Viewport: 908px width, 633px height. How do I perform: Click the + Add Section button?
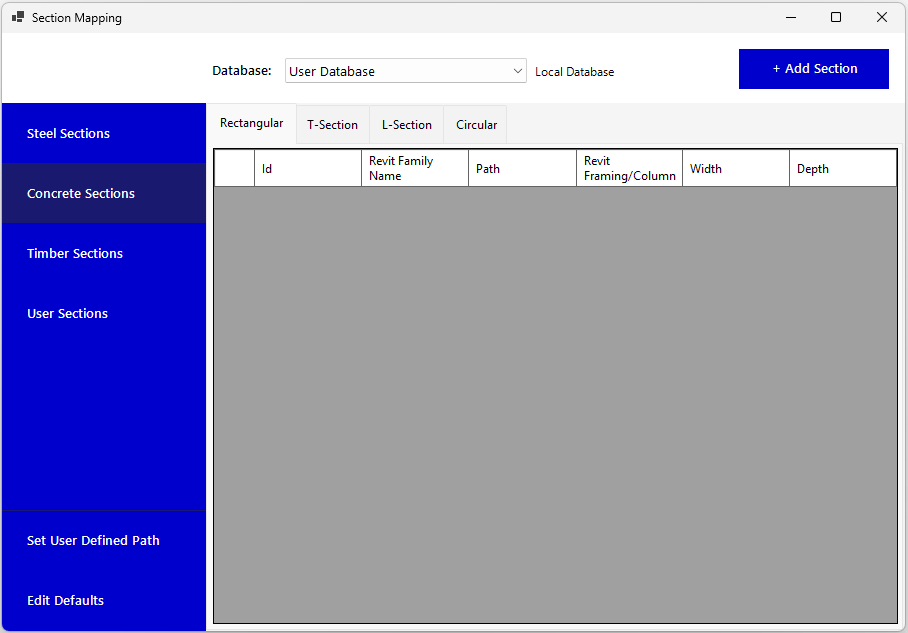pyautogui.click(x=813, y=69)
